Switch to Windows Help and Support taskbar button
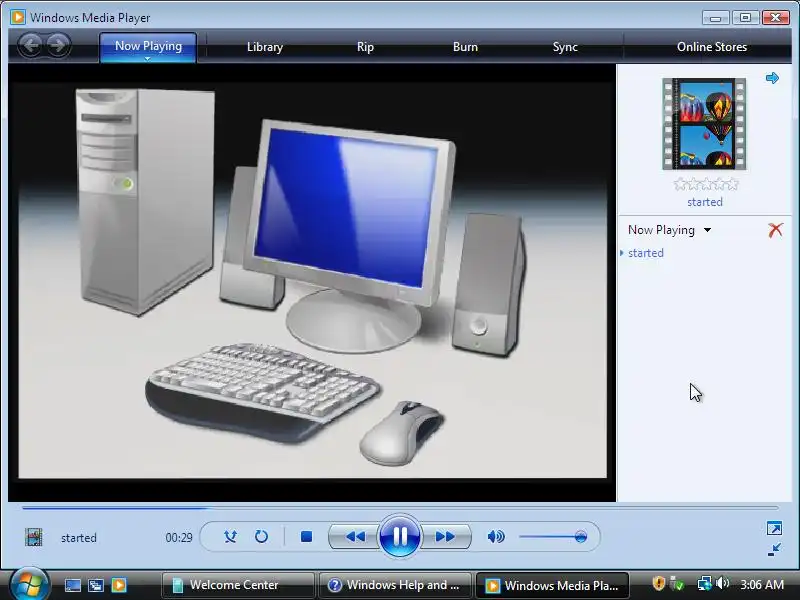Image resolution: width=800 pixels, height=600 pixels. point(396,585)
